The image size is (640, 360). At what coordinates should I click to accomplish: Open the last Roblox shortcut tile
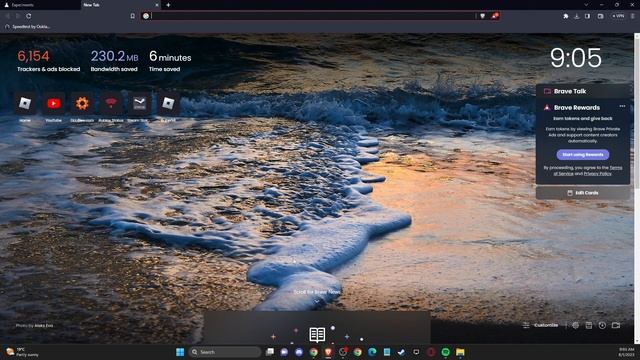tap(168, 104)
